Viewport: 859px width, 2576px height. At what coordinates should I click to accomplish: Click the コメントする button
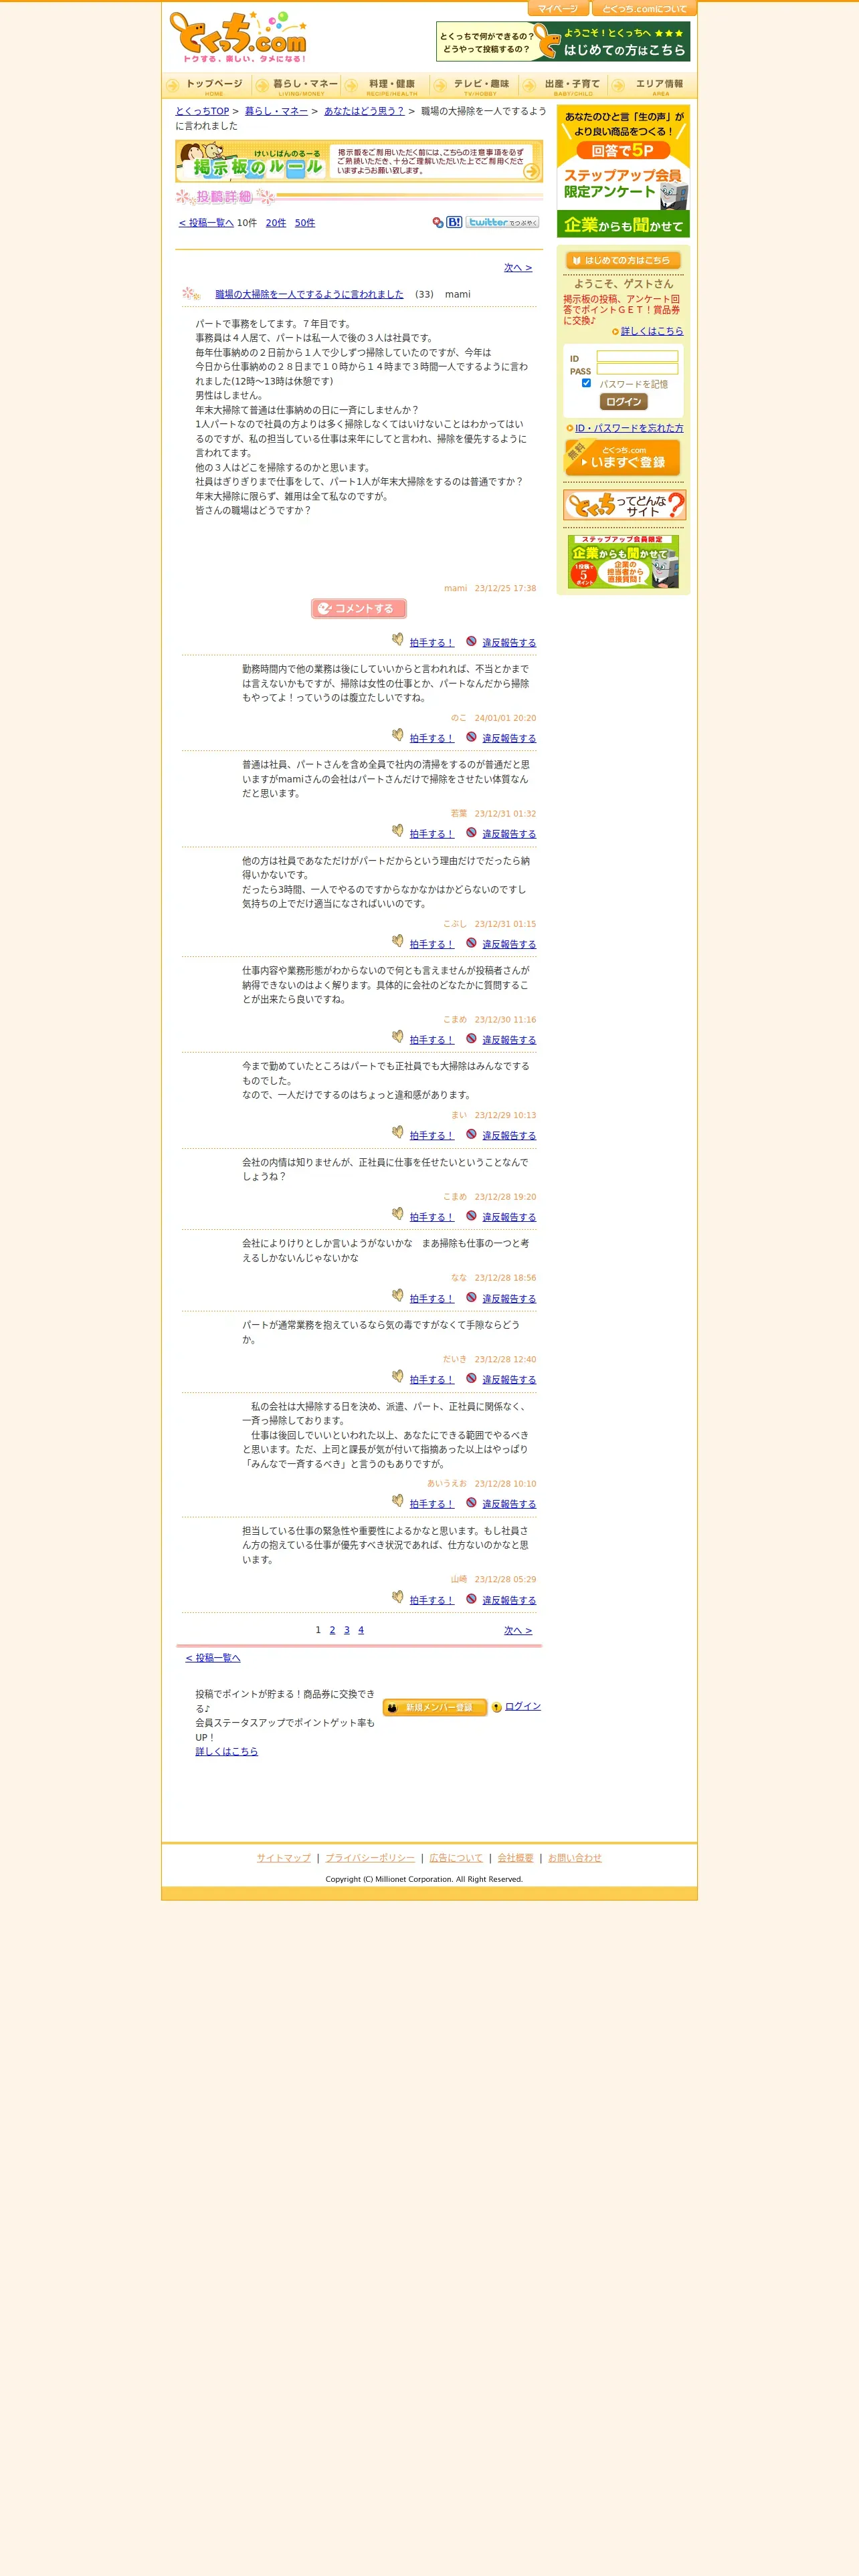[359, 608]
